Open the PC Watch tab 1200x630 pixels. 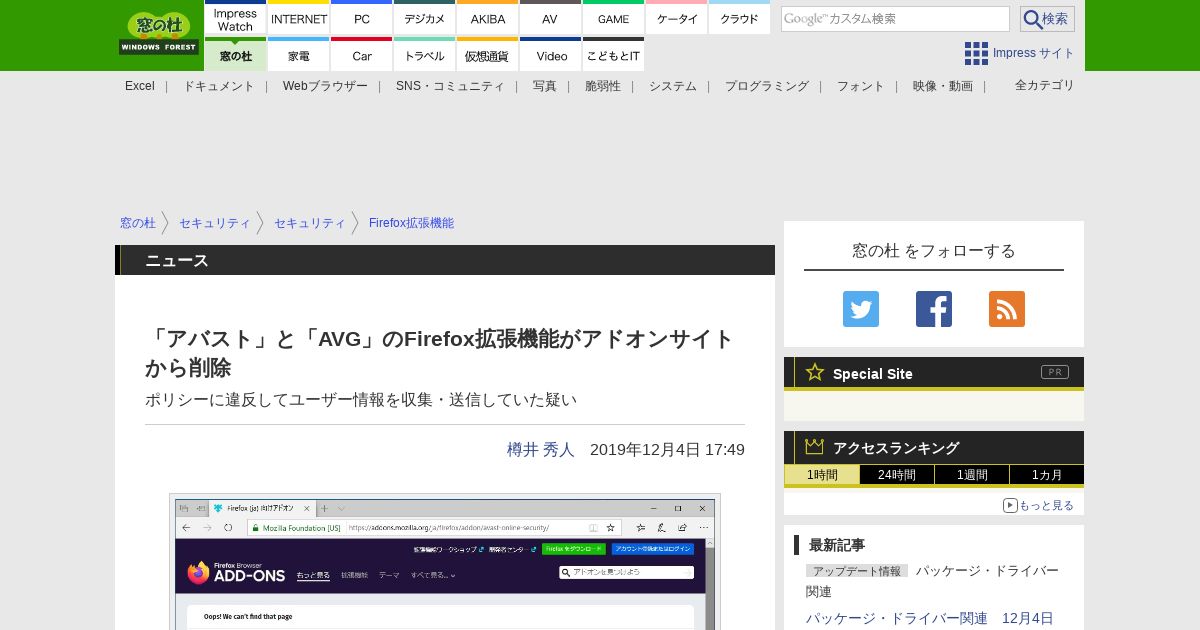(362, 19)
